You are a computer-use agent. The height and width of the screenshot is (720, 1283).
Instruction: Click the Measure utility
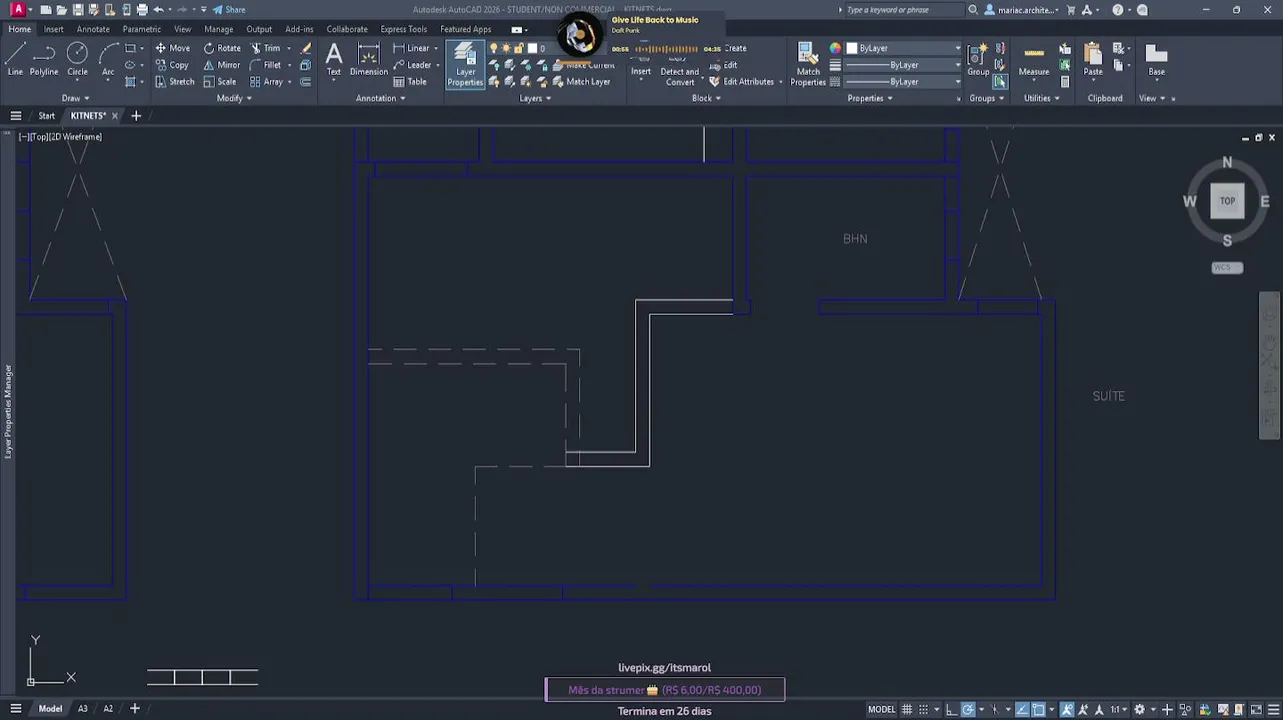pos(1034,59)
